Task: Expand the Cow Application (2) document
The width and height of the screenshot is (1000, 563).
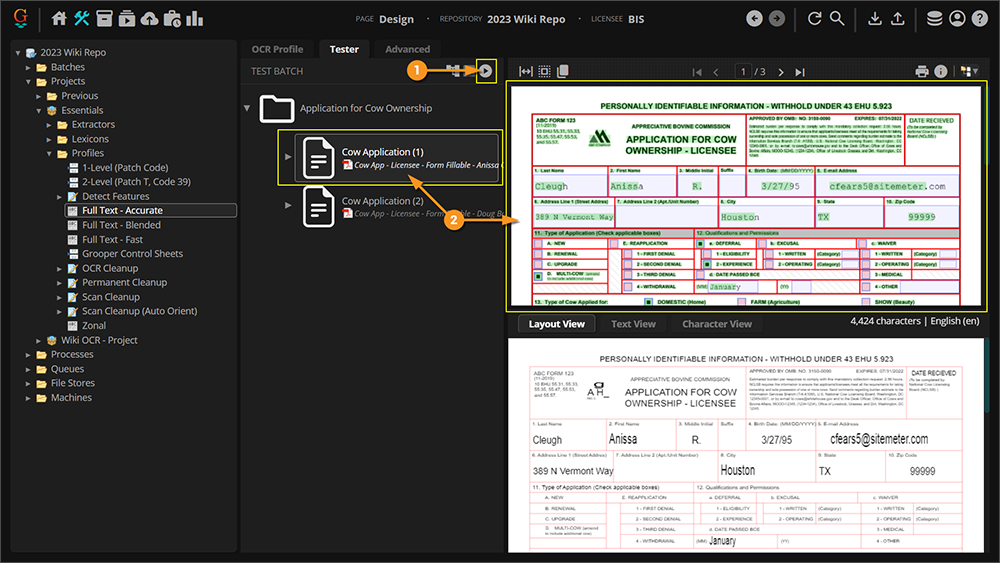Action: coord(289,206)
